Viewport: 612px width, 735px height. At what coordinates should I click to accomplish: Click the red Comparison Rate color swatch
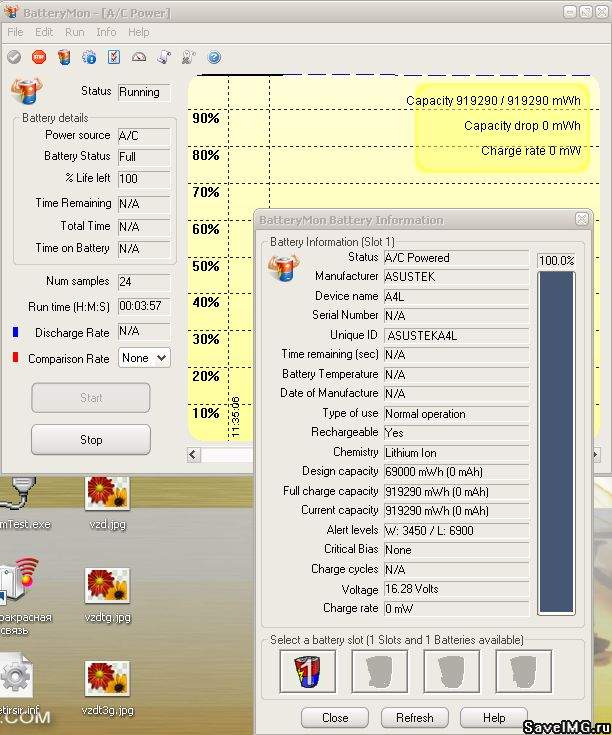coord(15,358)
